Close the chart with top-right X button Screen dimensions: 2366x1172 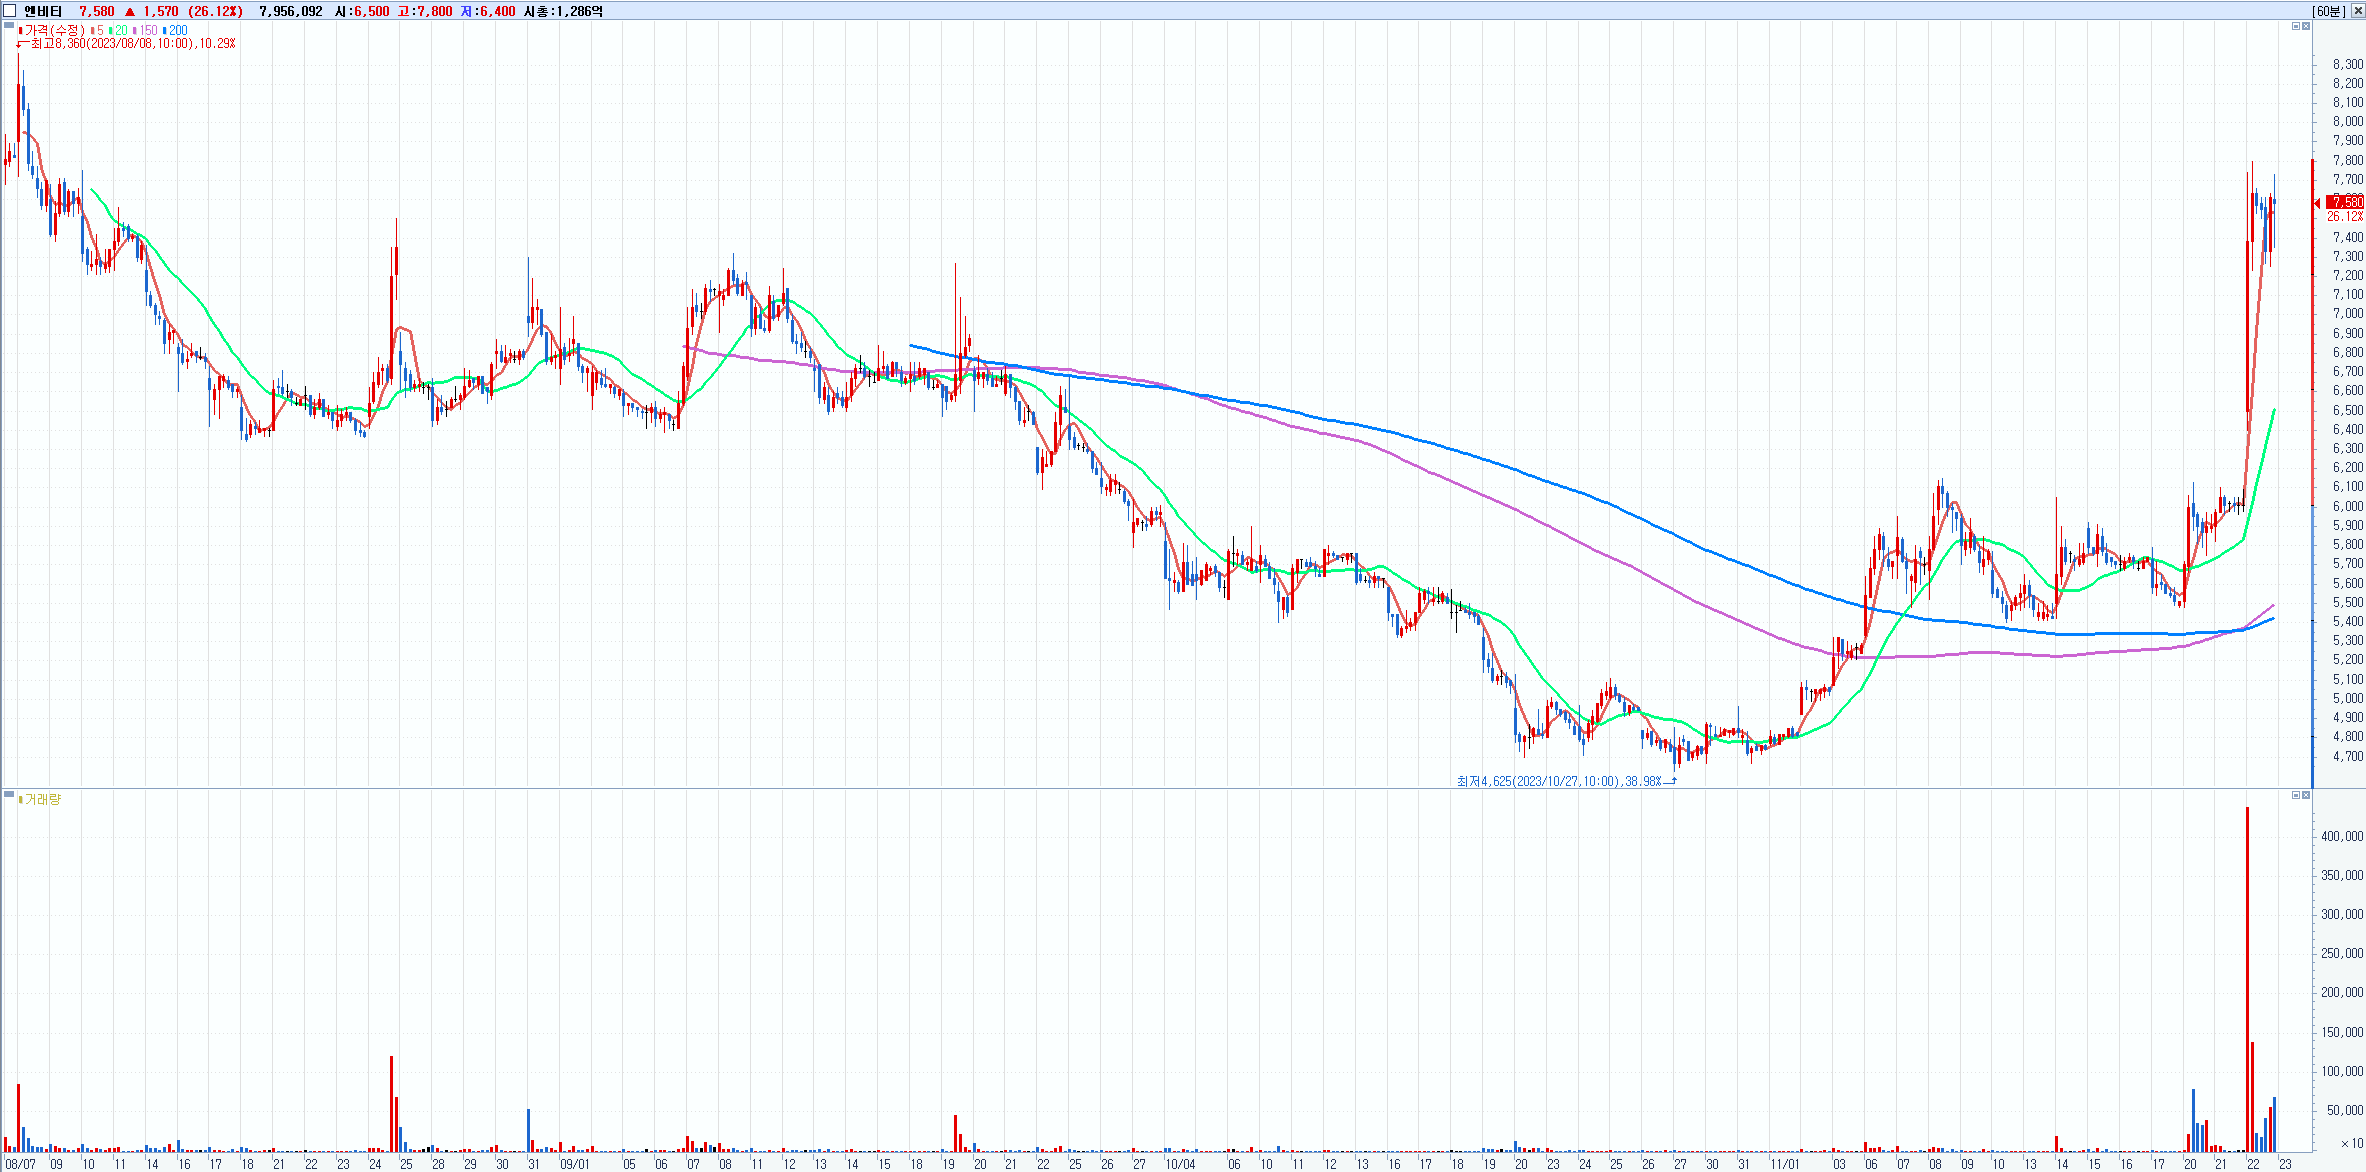click(x=2356, y=11)
